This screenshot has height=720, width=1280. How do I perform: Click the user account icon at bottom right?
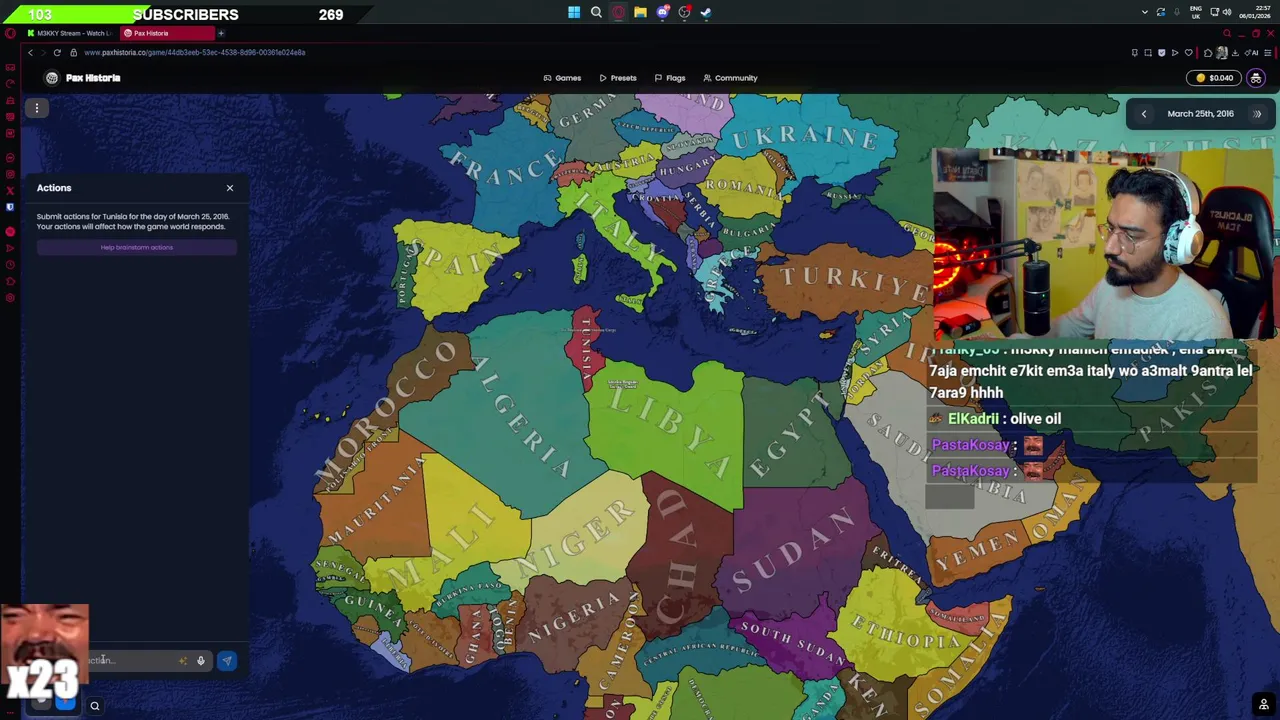point(1264,706)
